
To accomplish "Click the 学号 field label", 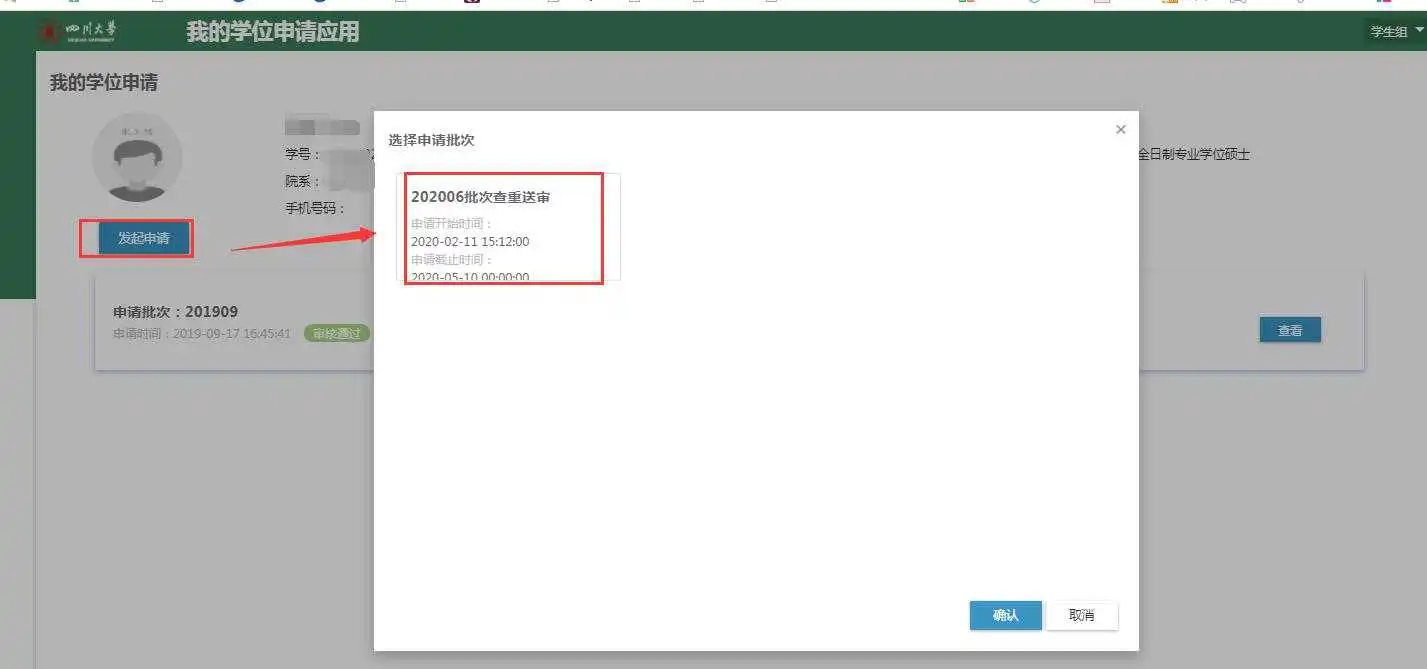I will (302, 155).
